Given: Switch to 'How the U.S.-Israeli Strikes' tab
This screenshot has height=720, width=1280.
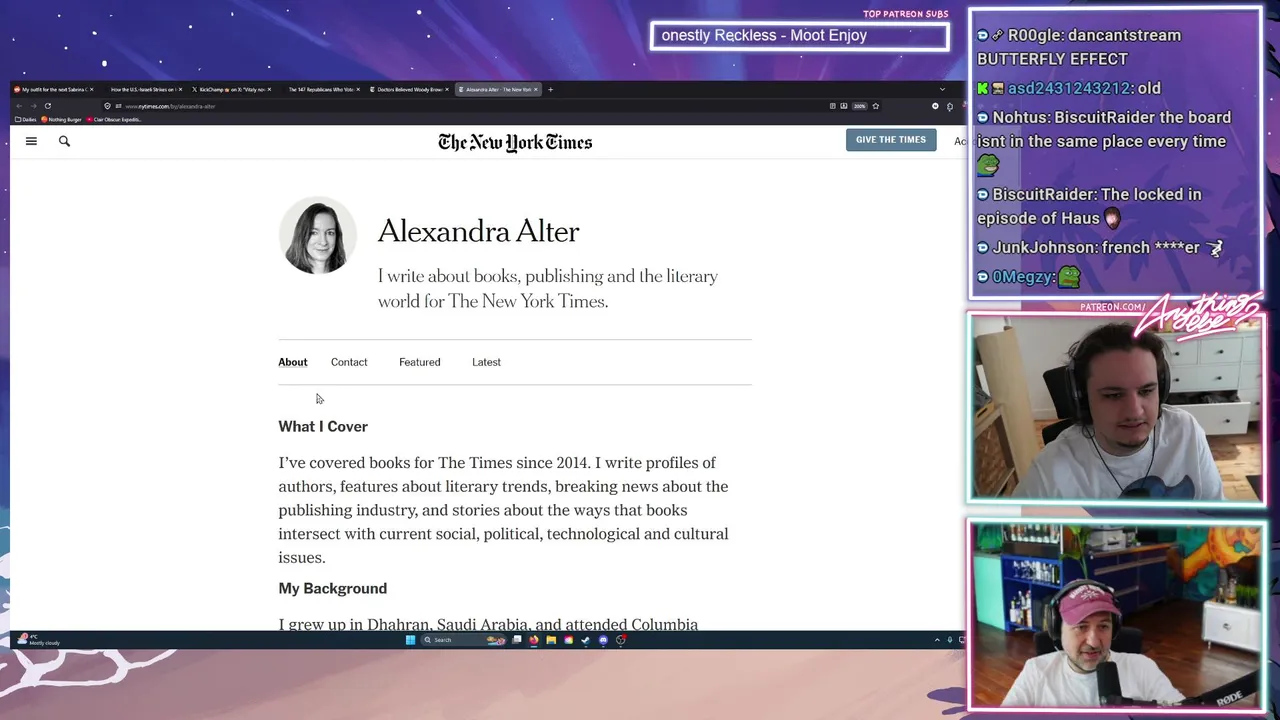Looking at the screenshot, I should (144, 89).
